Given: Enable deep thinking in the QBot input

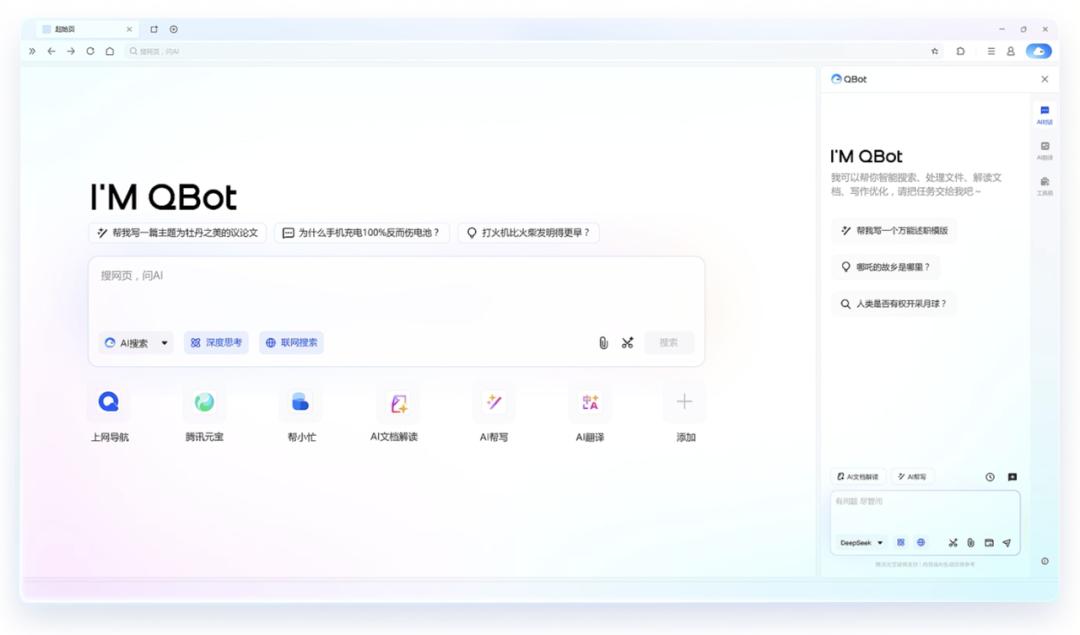Looking at the screenshot, I should tap(900, 542).
